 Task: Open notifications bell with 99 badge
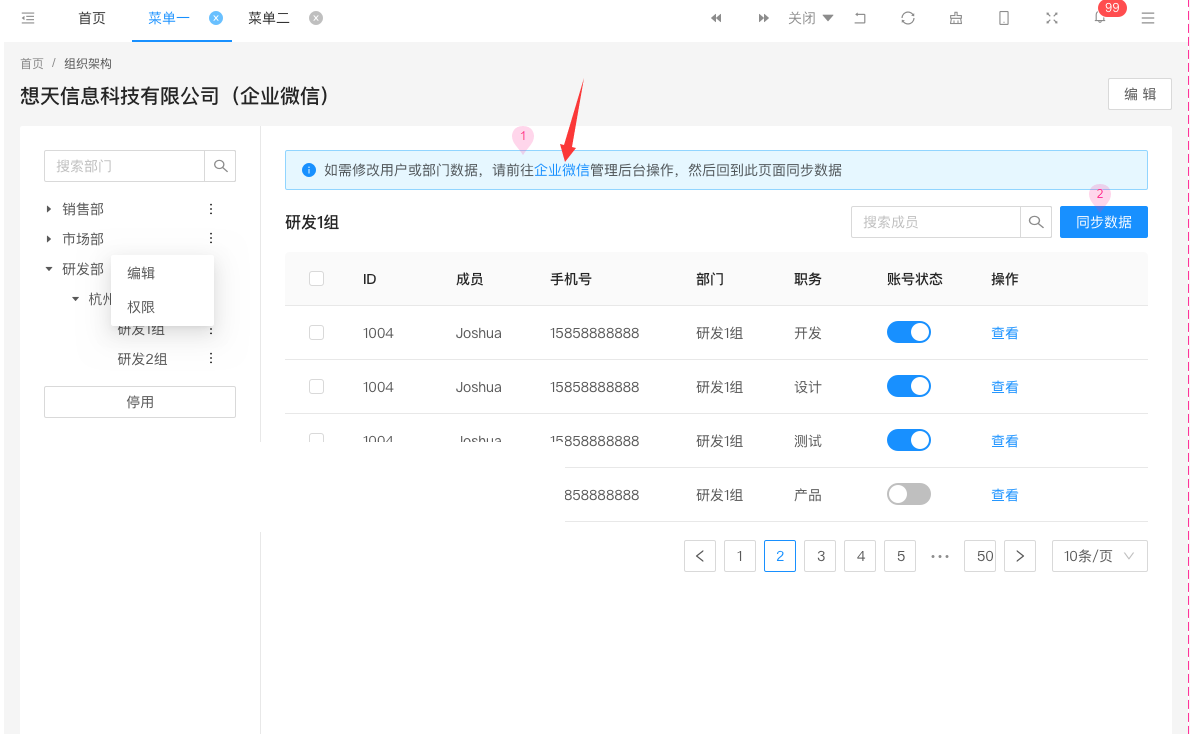click(1100, 17)
